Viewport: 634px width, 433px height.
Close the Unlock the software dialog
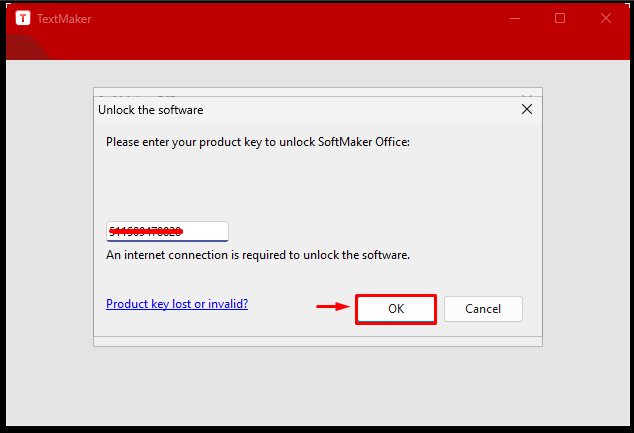527,109
